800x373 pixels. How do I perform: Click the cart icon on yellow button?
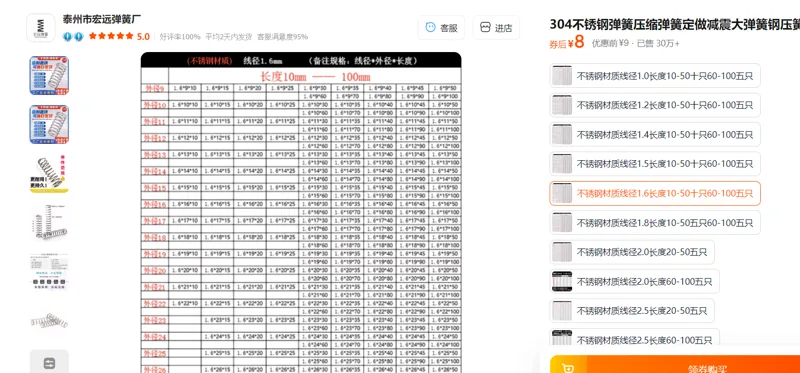(x=567, y=367)
